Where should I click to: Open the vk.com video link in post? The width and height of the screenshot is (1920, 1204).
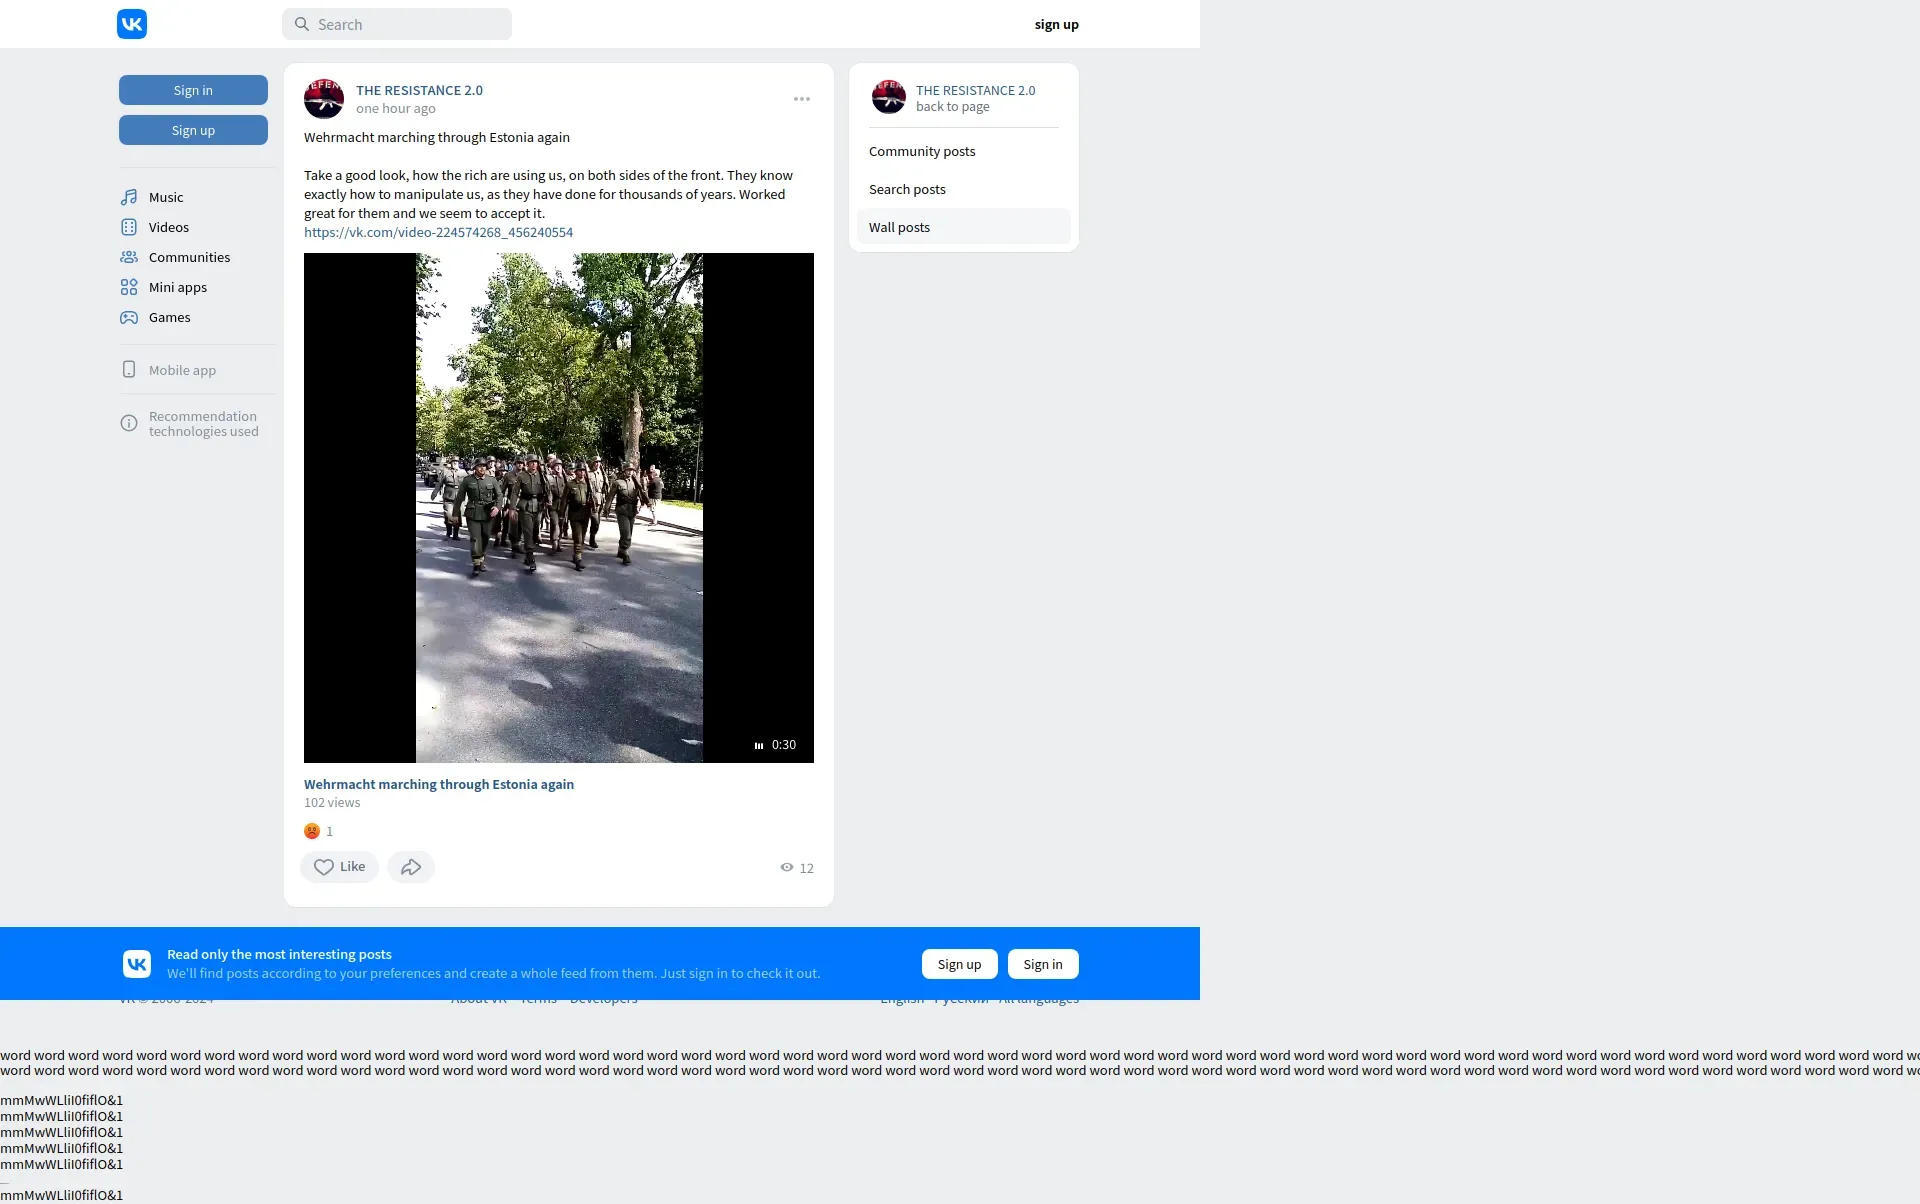438,232
